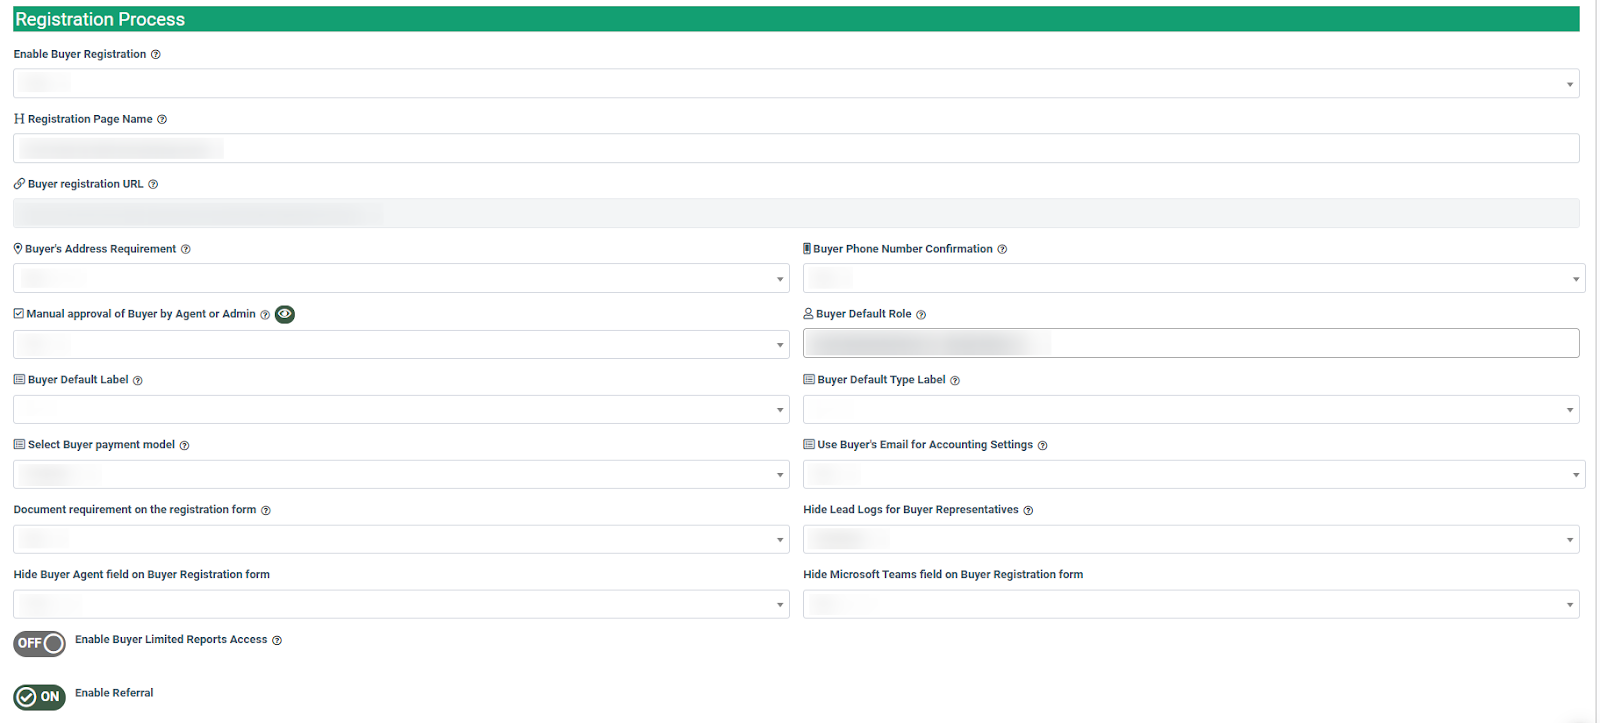
Task: Click help icon for Hide Lead Logs setting
Action: 1028,511
